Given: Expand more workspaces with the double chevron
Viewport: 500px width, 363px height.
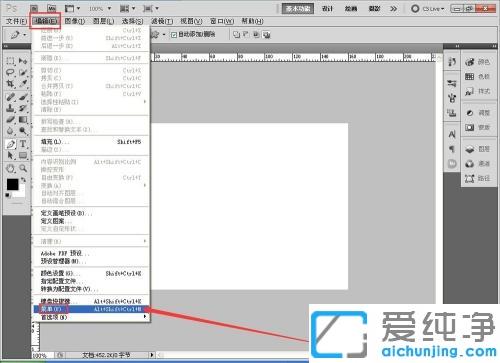Looking at the screenshot, I should [x=394, y=9].
